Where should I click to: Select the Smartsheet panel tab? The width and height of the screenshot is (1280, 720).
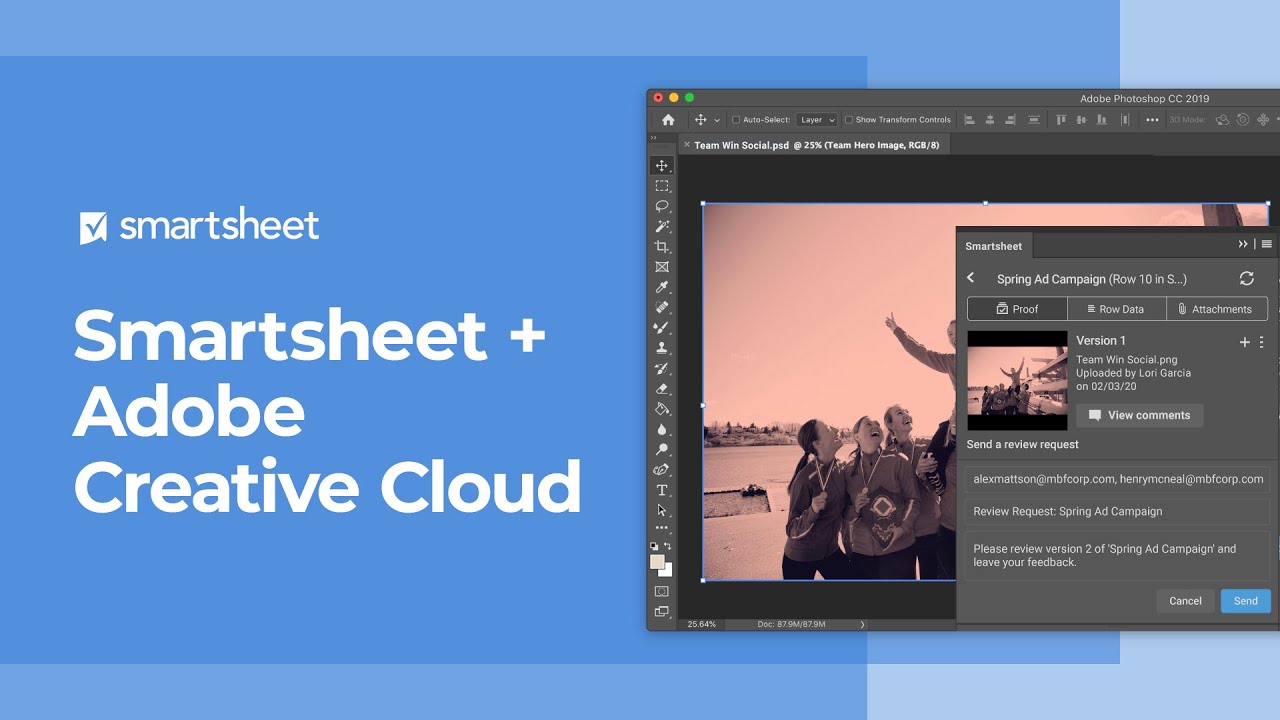[994, 246]
